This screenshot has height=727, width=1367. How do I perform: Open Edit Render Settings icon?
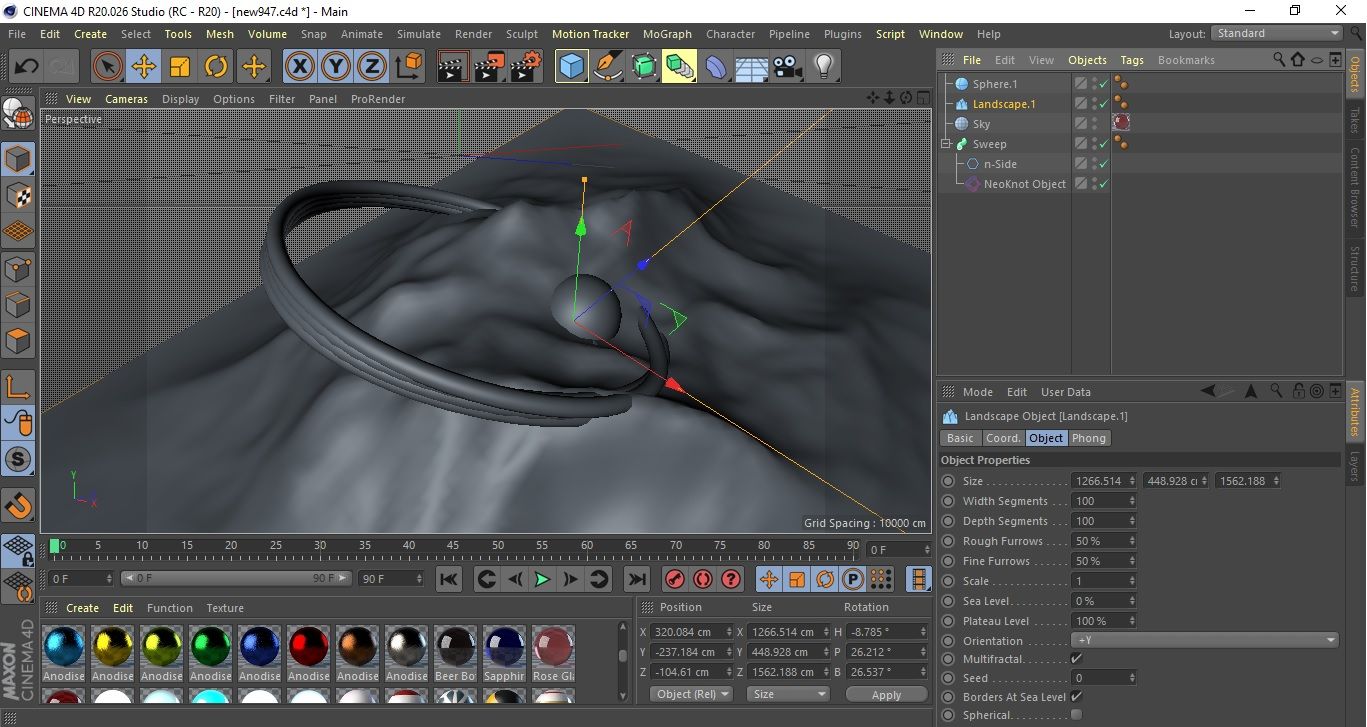526,67
